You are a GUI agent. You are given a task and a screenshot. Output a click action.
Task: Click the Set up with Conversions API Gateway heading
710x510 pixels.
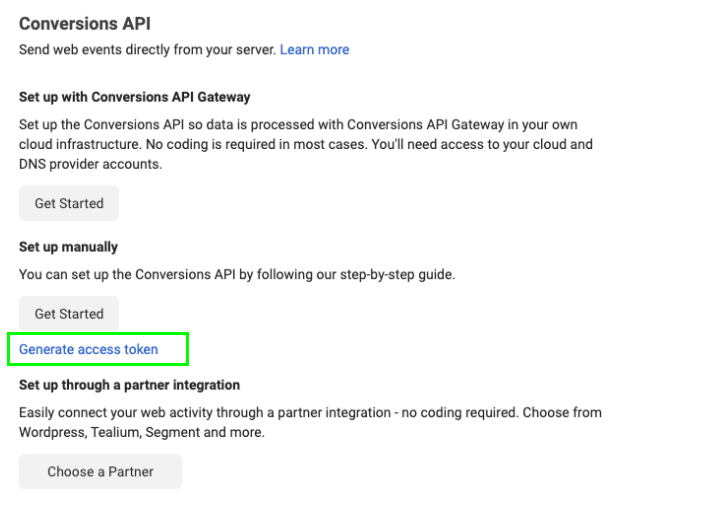(x=134, y=97)
